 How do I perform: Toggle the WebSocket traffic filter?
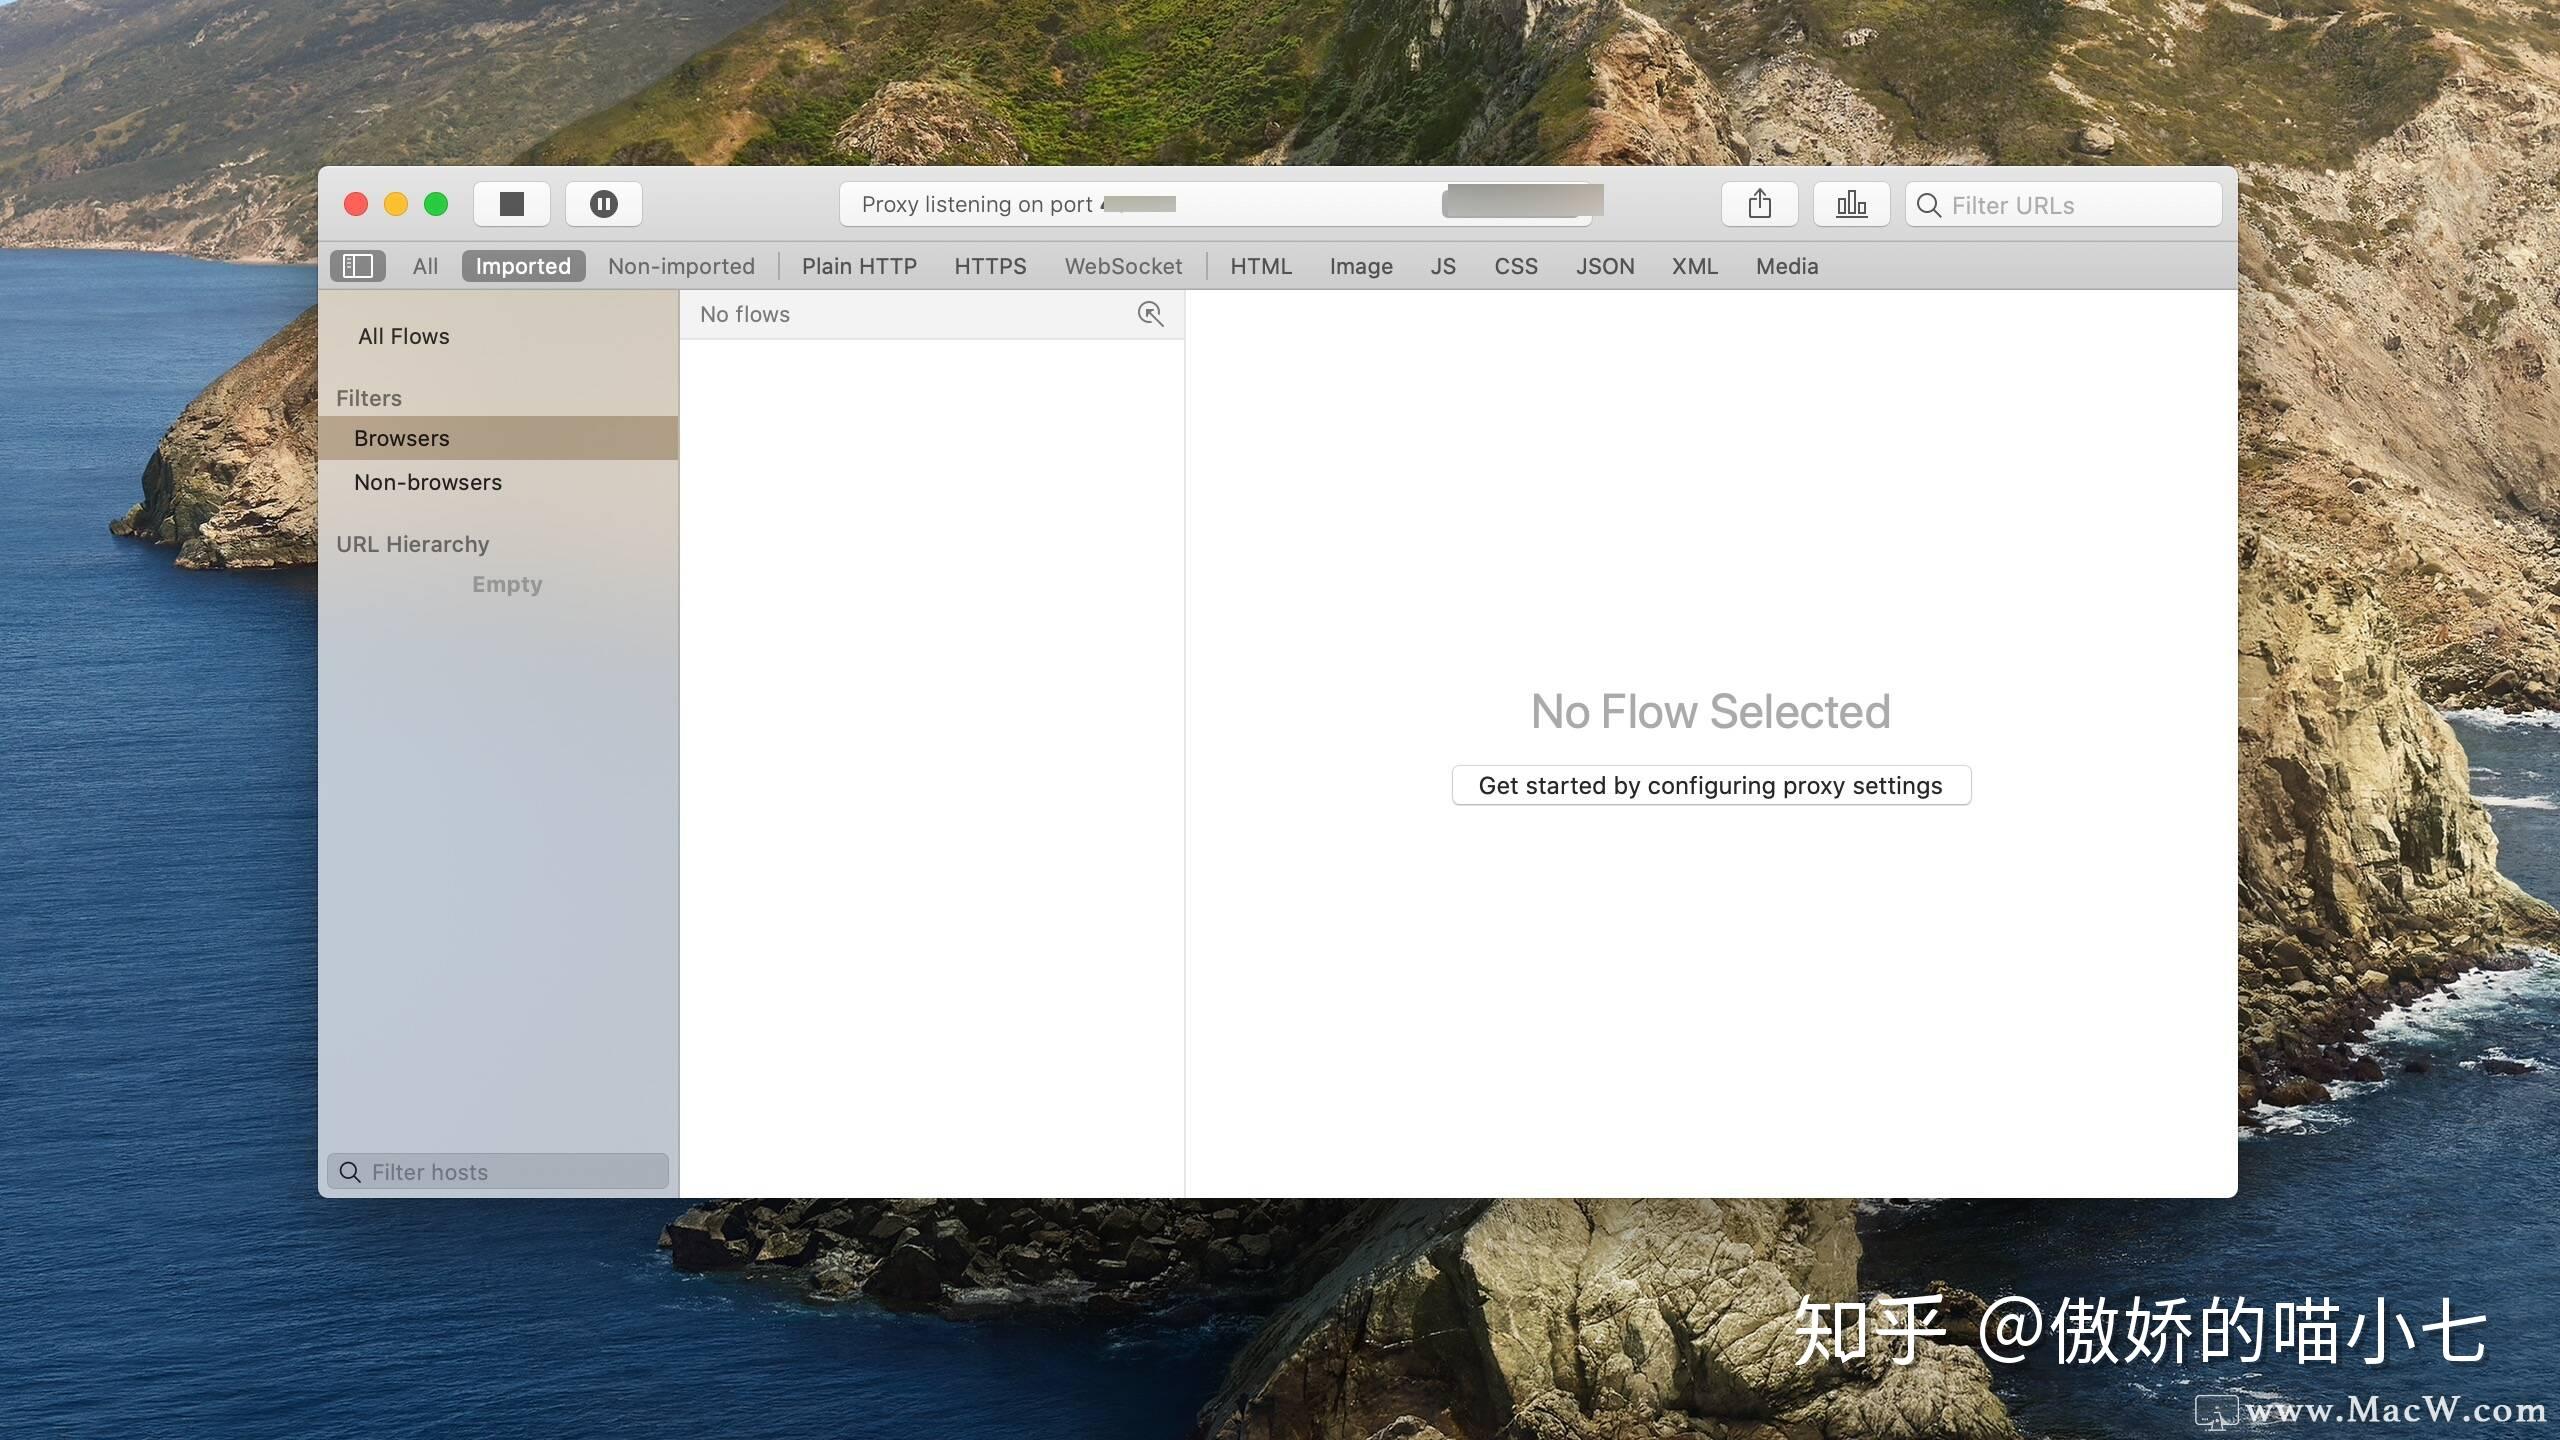(x=1122, y=266)
